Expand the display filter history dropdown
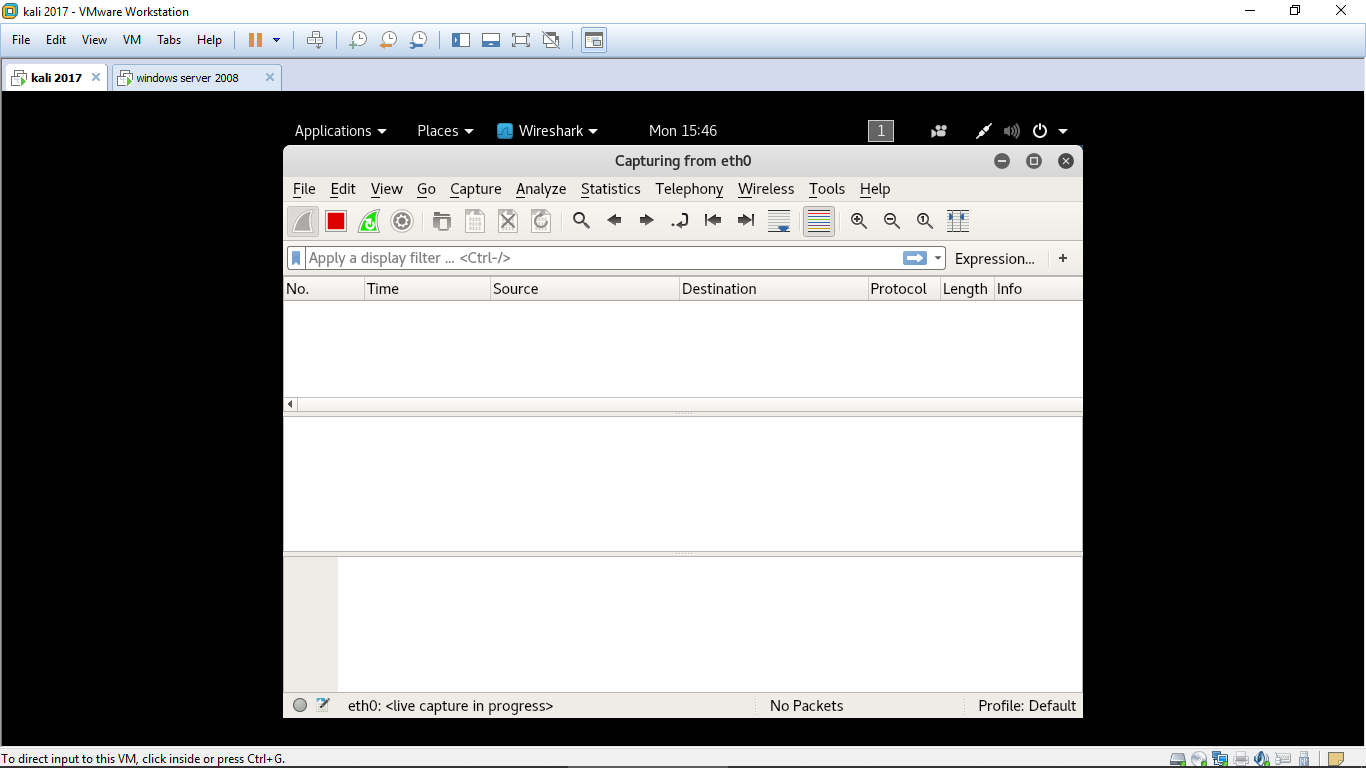The height and width of the screenshot is (768, 1366). (x=938, y=258)
